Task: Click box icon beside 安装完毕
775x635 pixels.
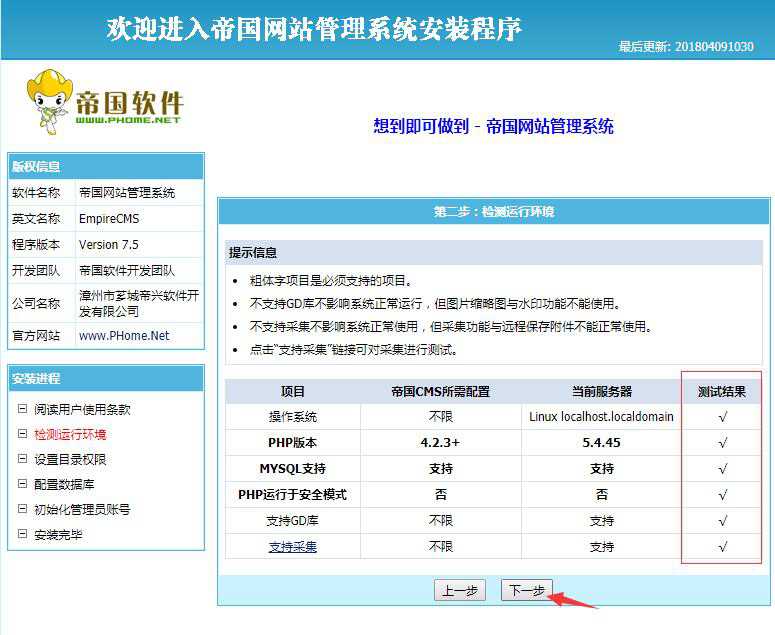Action: tap(22, 534)
